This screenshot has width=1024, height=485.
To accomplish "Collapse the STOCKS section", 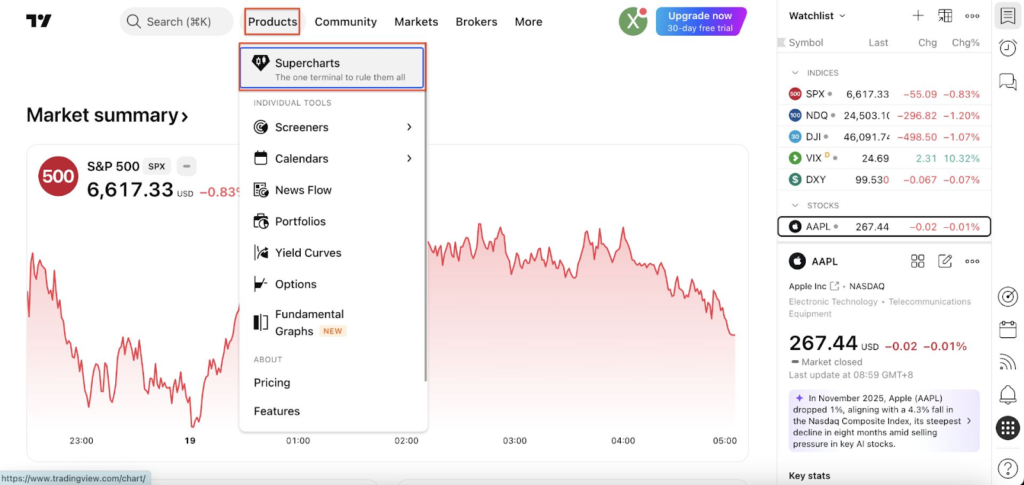I will pyautogui.click(x=795, y=205).
